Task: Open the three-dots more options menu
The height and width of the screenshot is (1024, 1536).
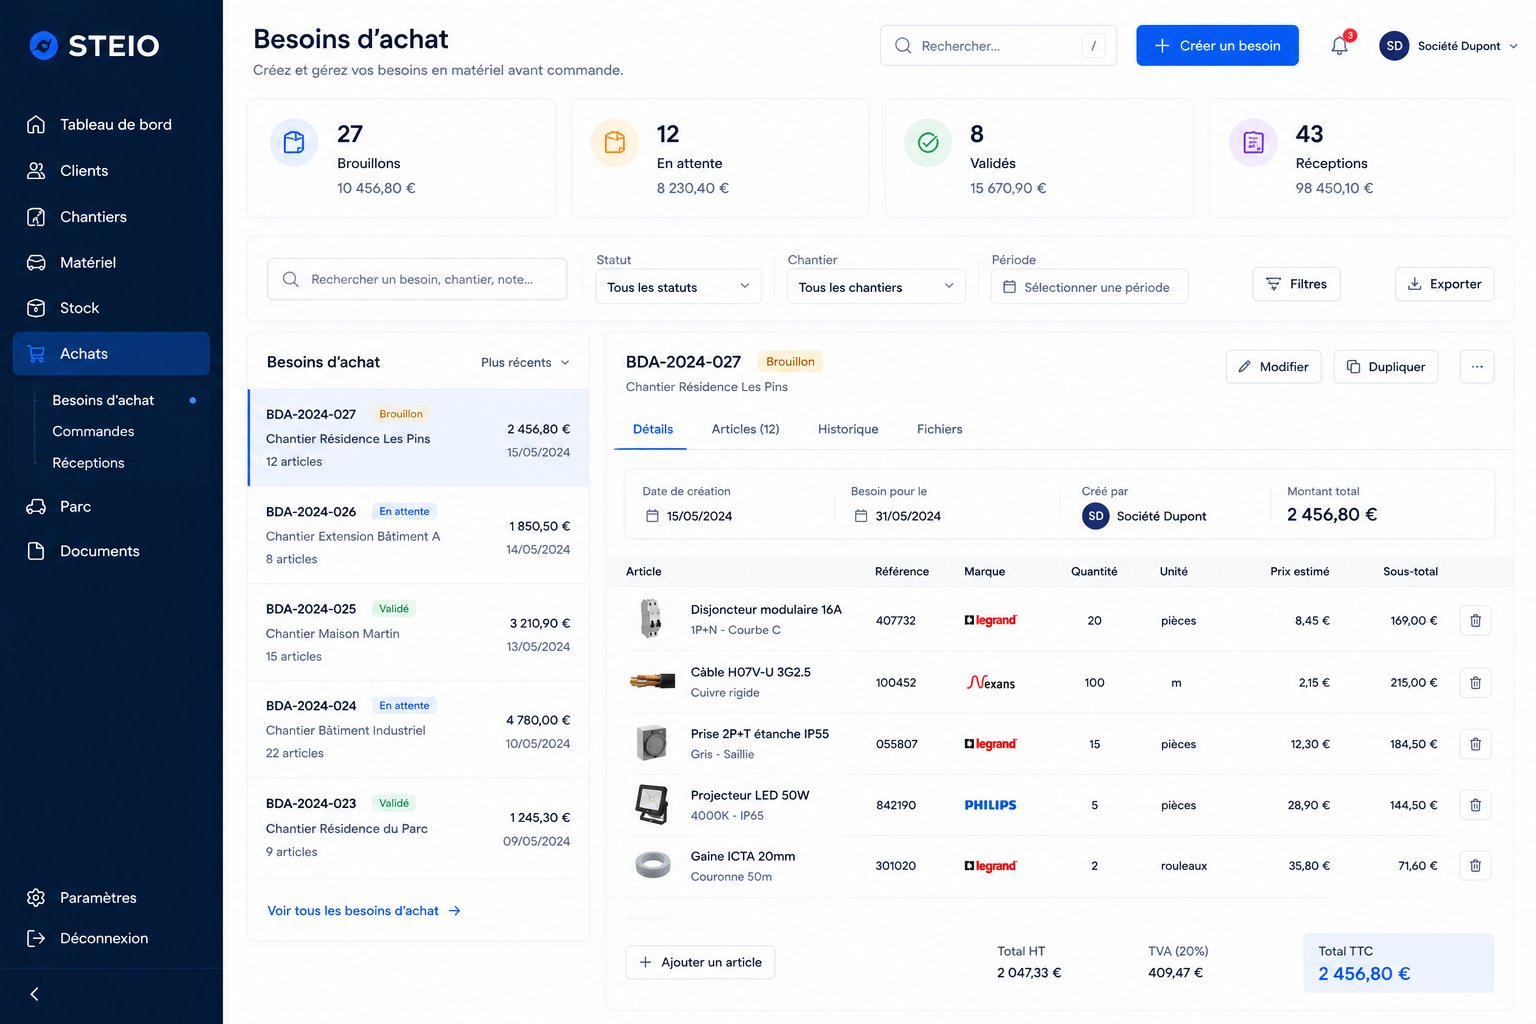Action: coord(1477,367)
